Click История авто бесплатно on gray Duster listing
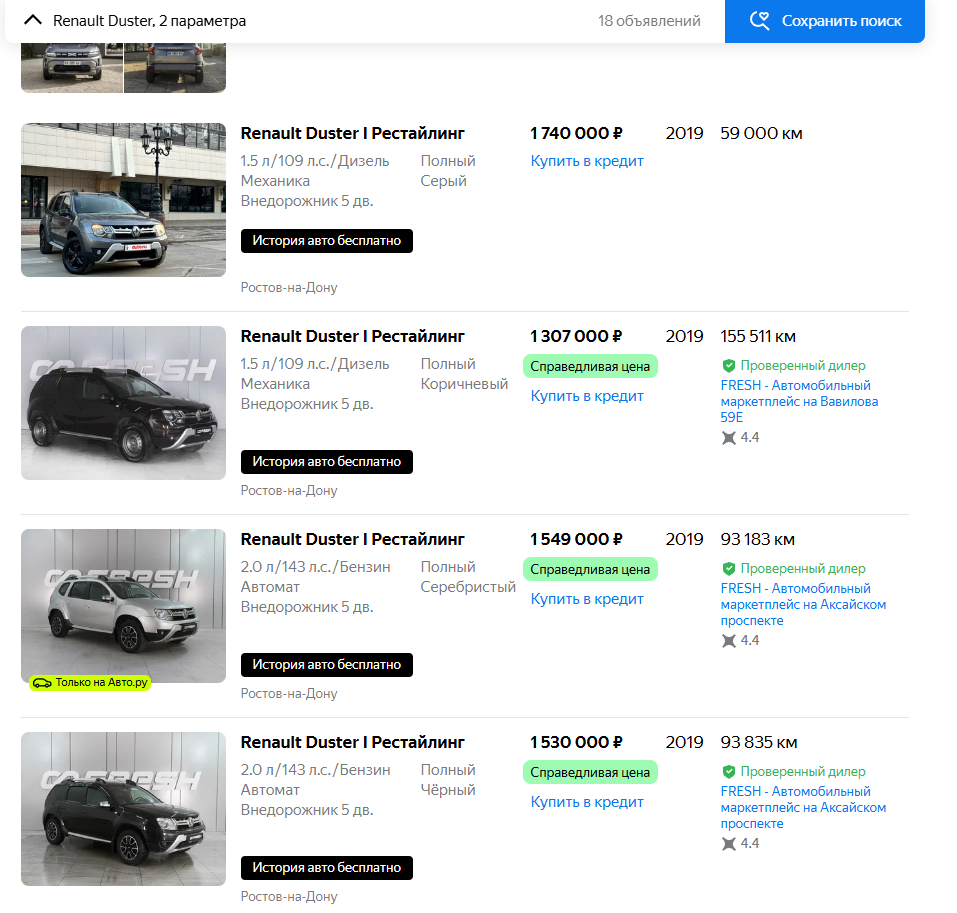The height and width of the screenshot is (913, 957). click(x=326, y=241)
